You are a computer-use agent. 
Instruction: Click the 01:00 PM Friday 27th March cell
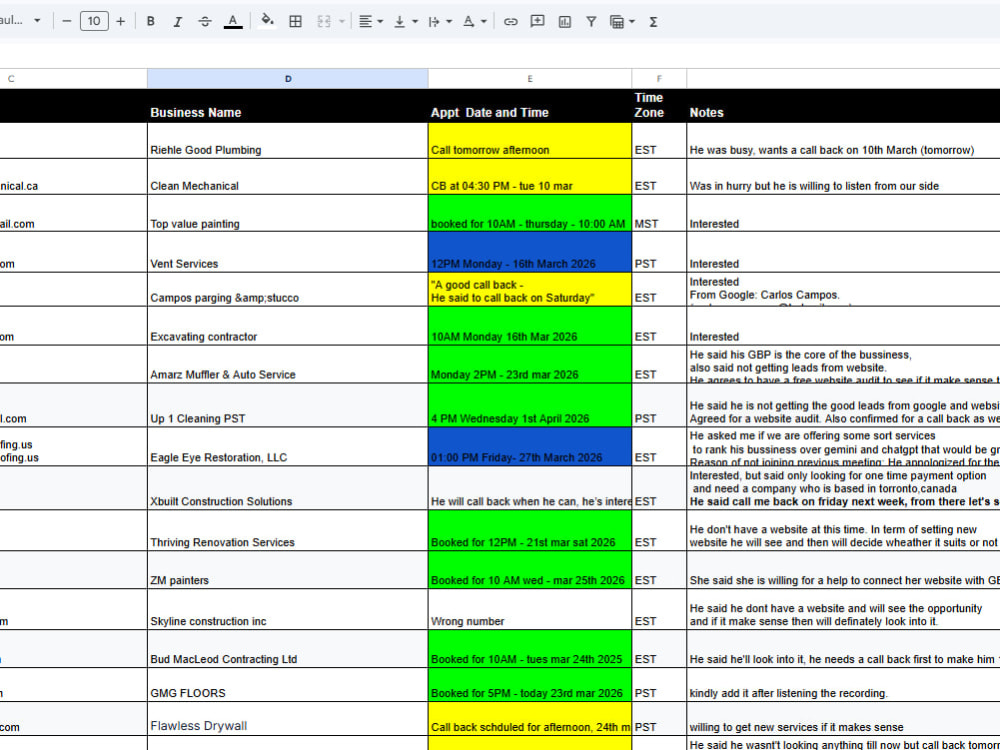coord(530,446)
